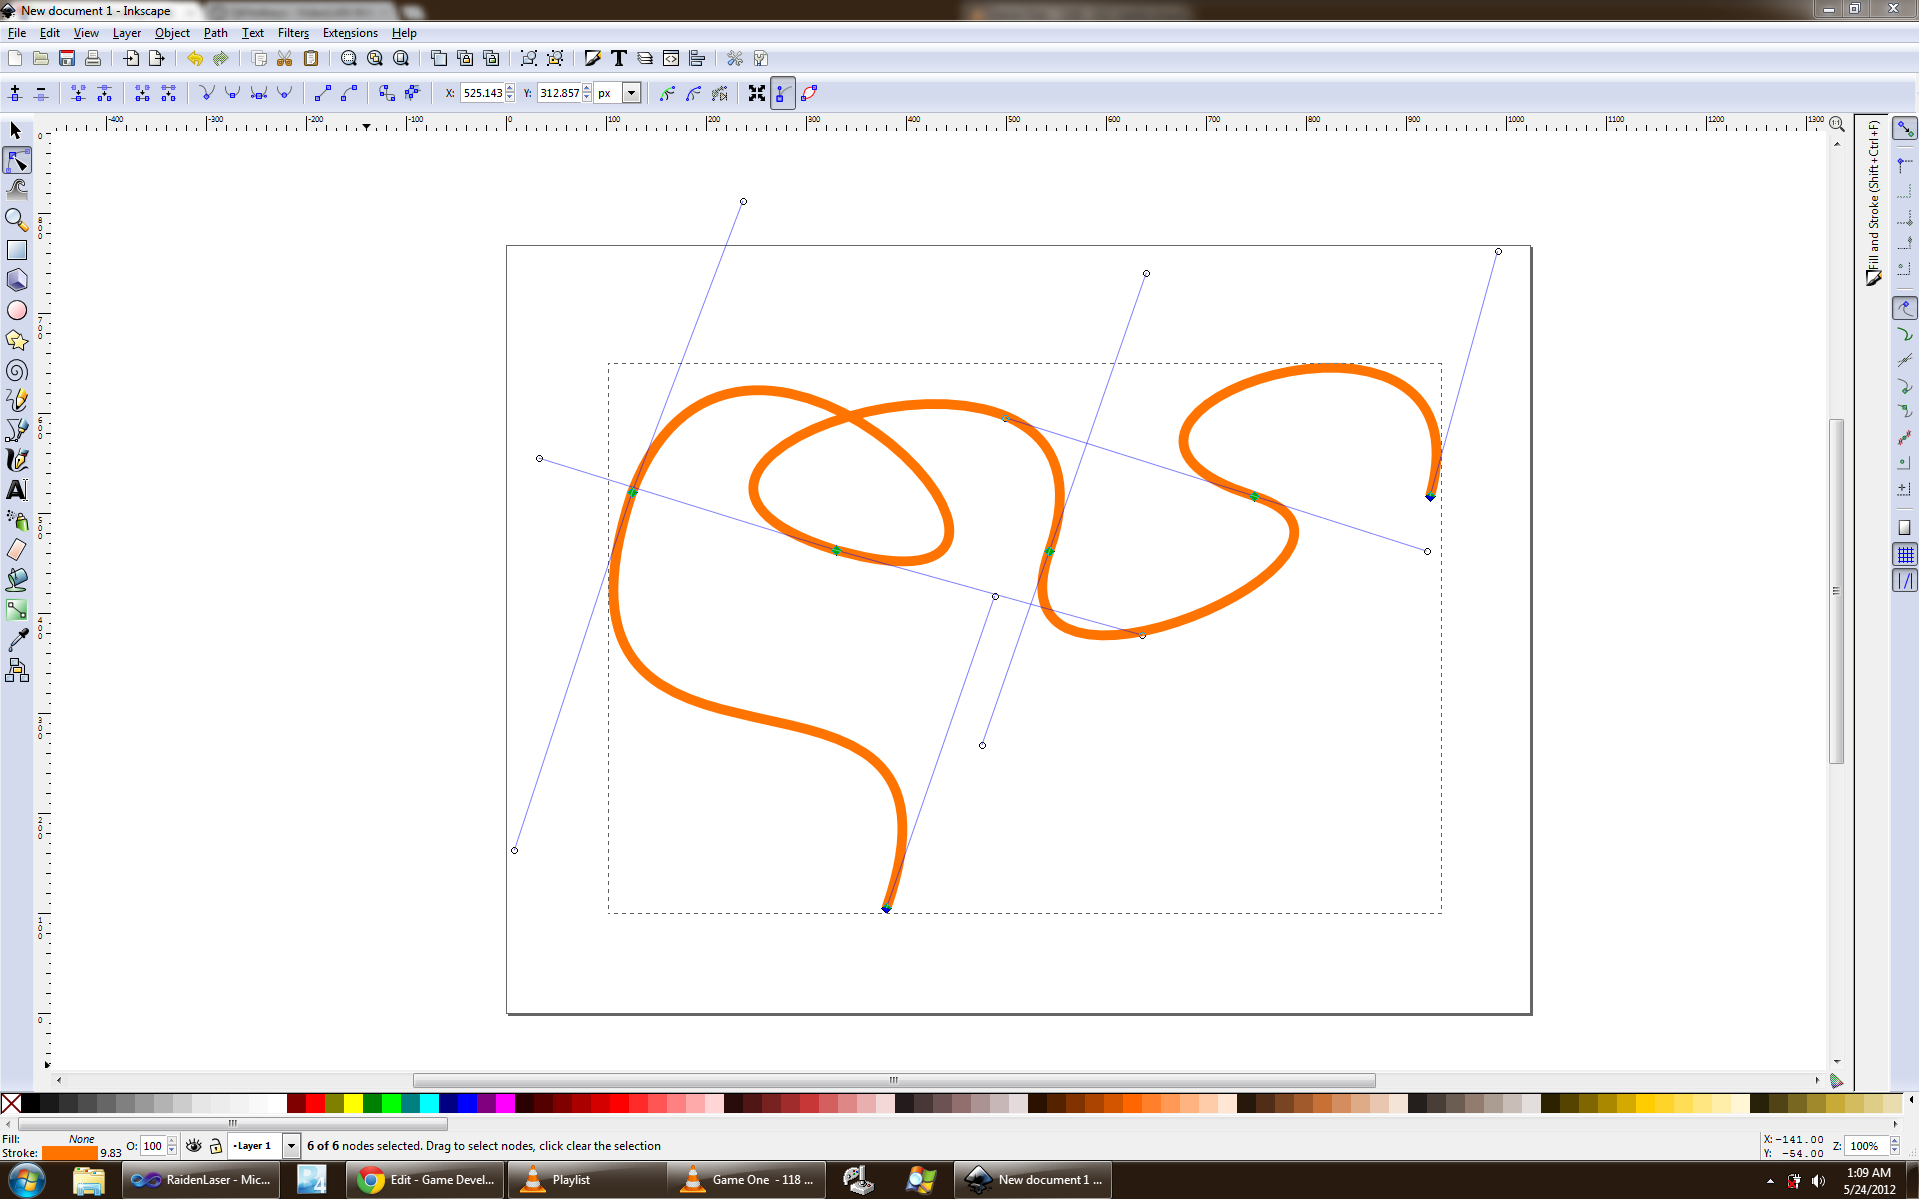Toggle snap to grids button

pyautogui.click(x=1905, y=554)
